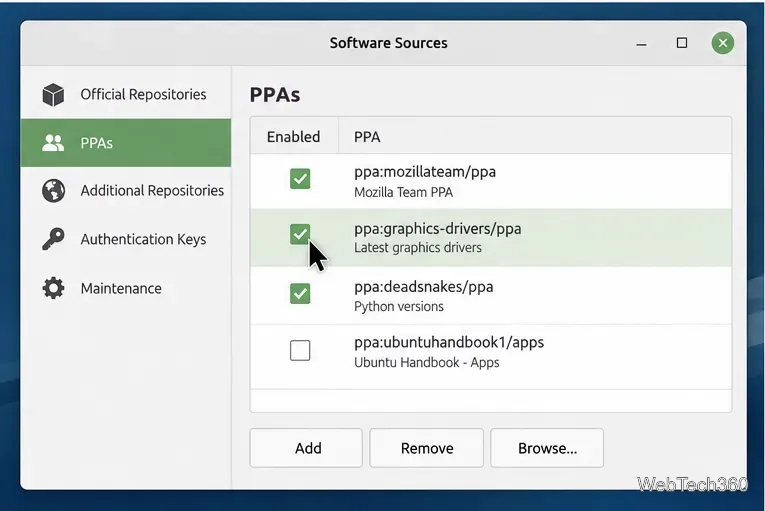The width and height of the screenshot is (765, 511).
Task: Select the PPAs sidebar label
Action: (97, 143)
